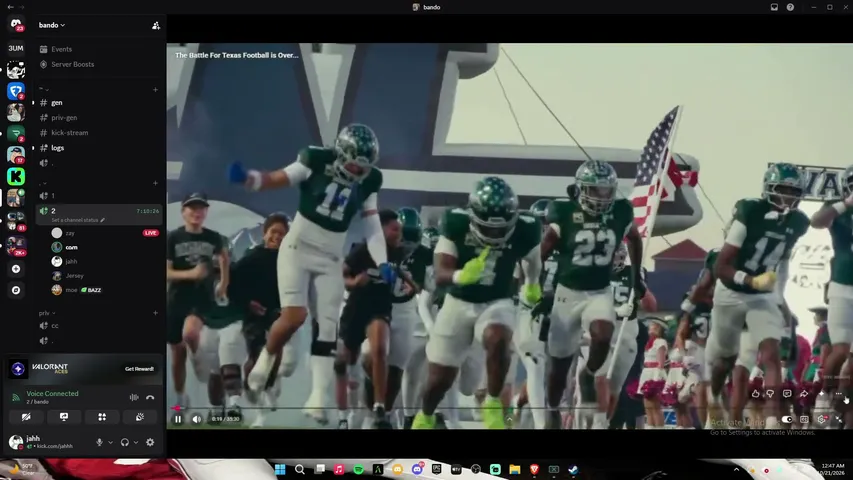Open video comments icon

(787, 393)
